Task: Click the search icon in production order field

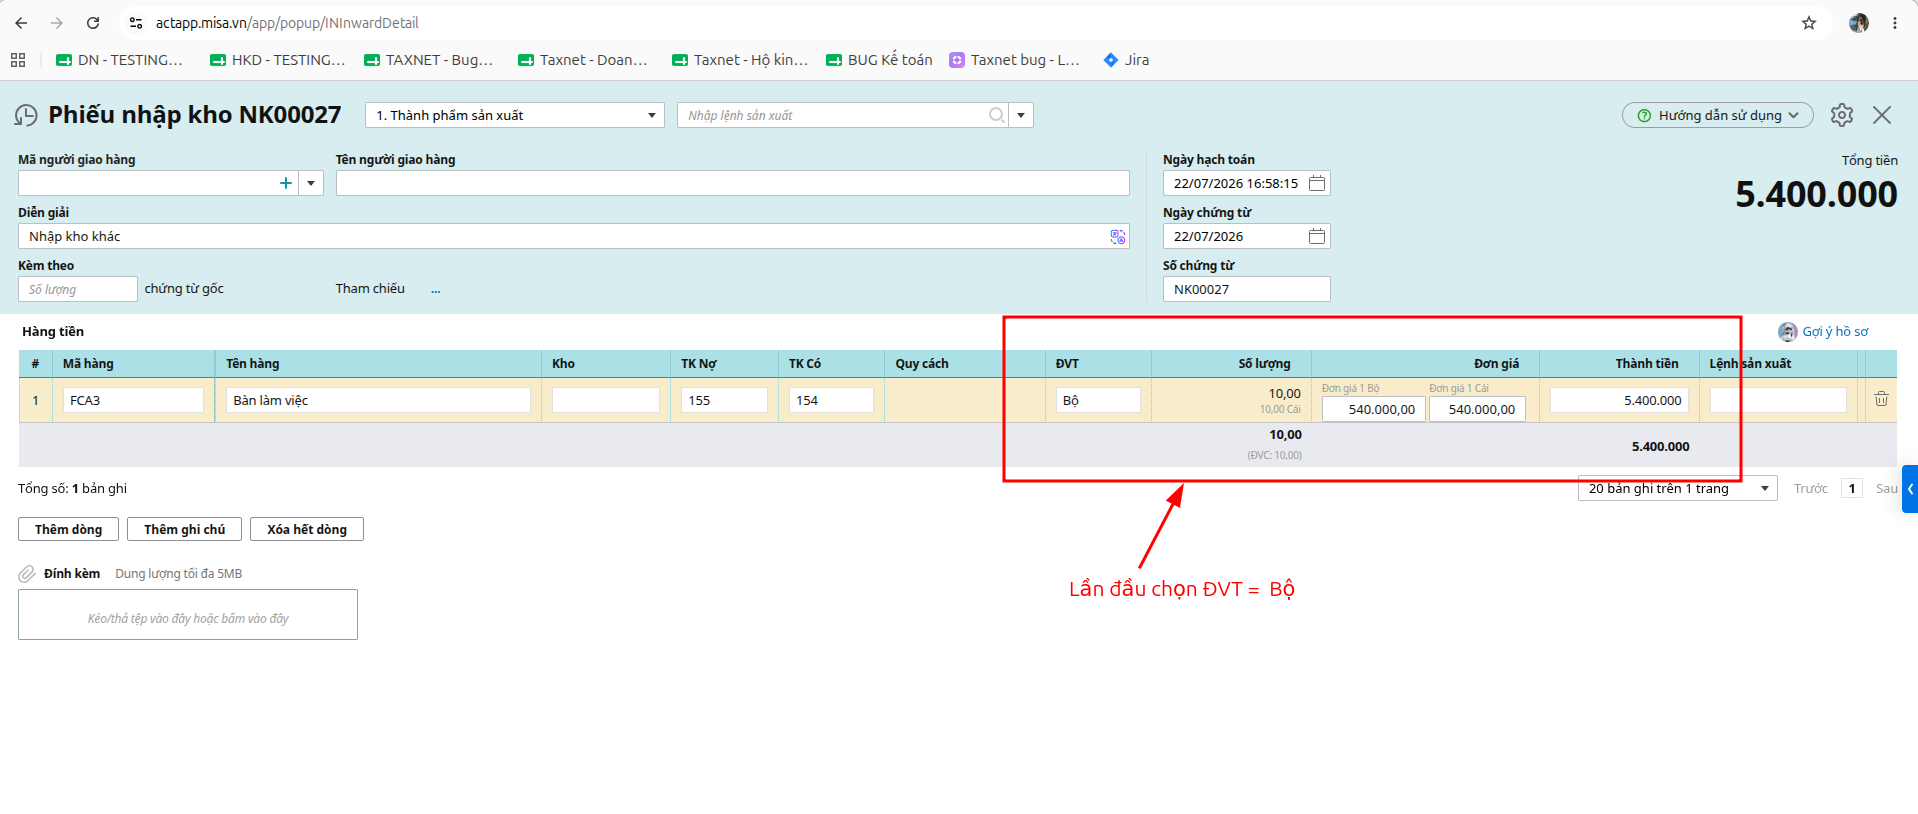Action: pos(997,115)
